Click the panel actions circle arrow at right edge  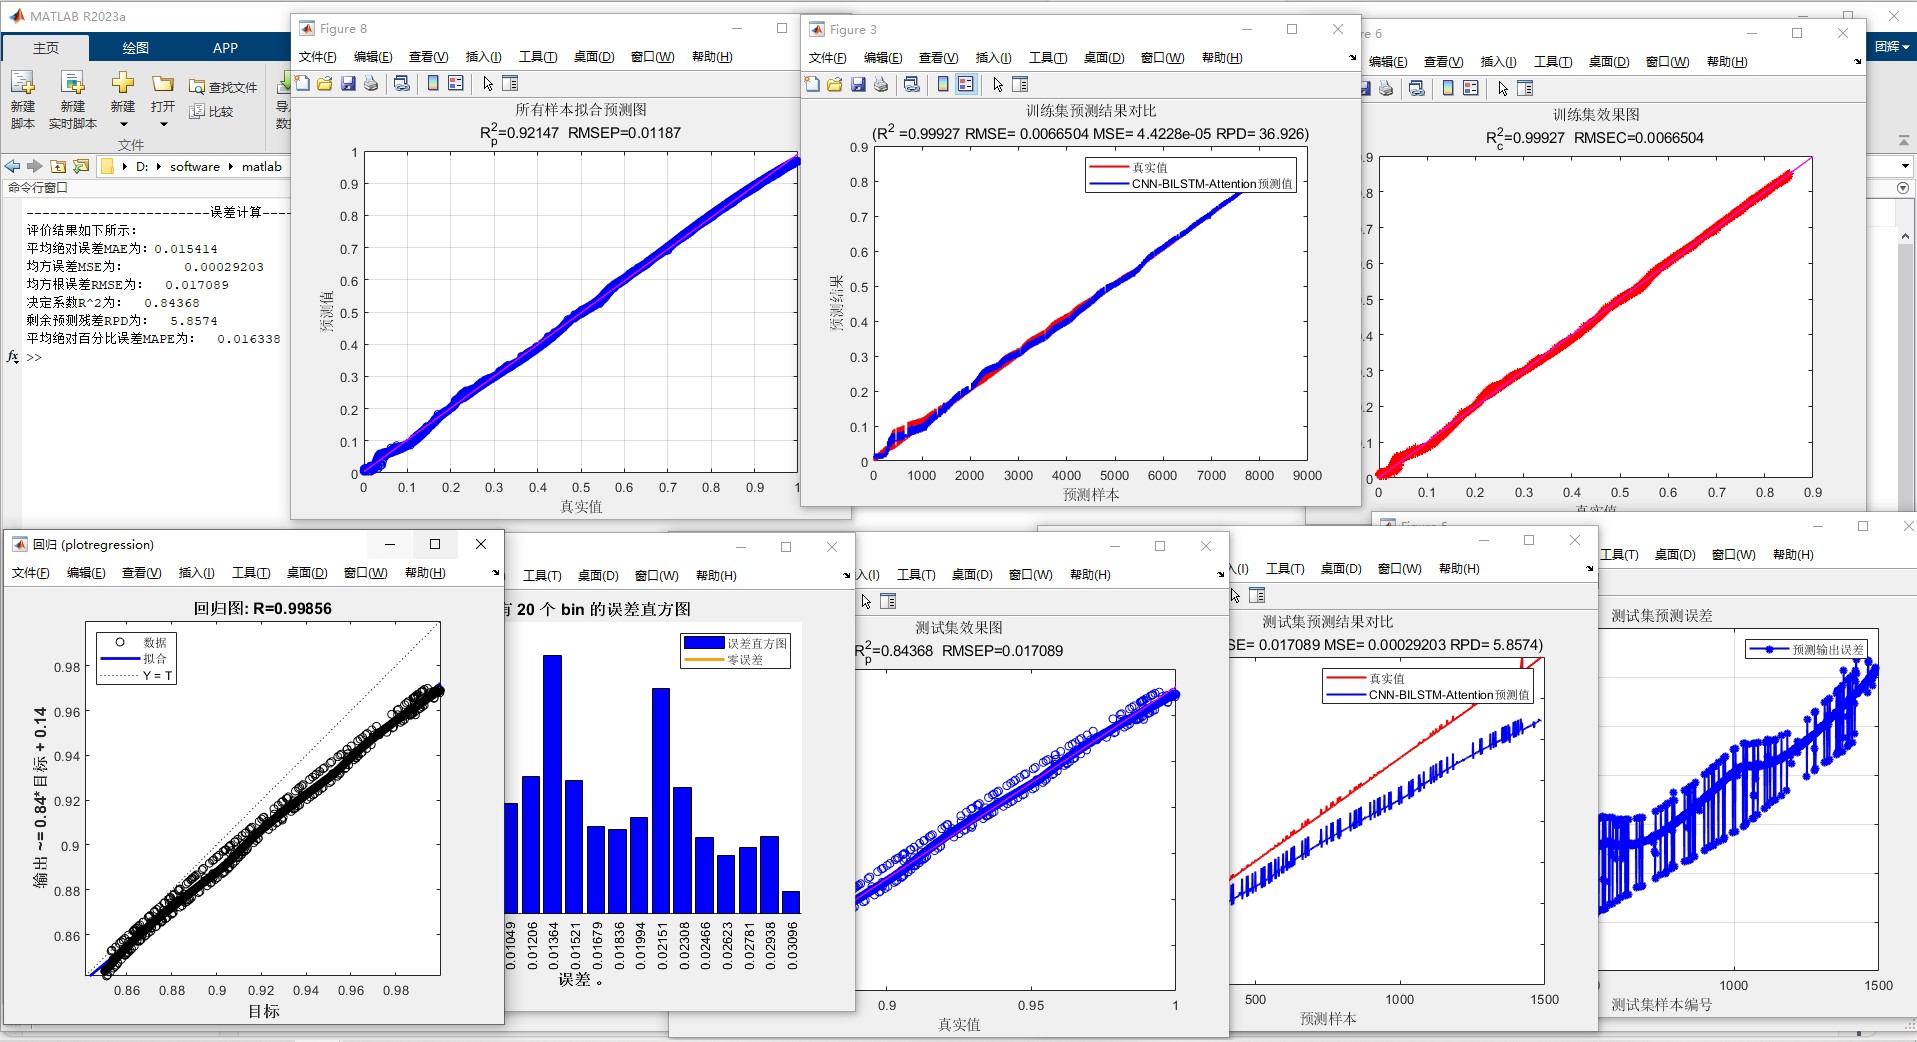(1903, 188)
